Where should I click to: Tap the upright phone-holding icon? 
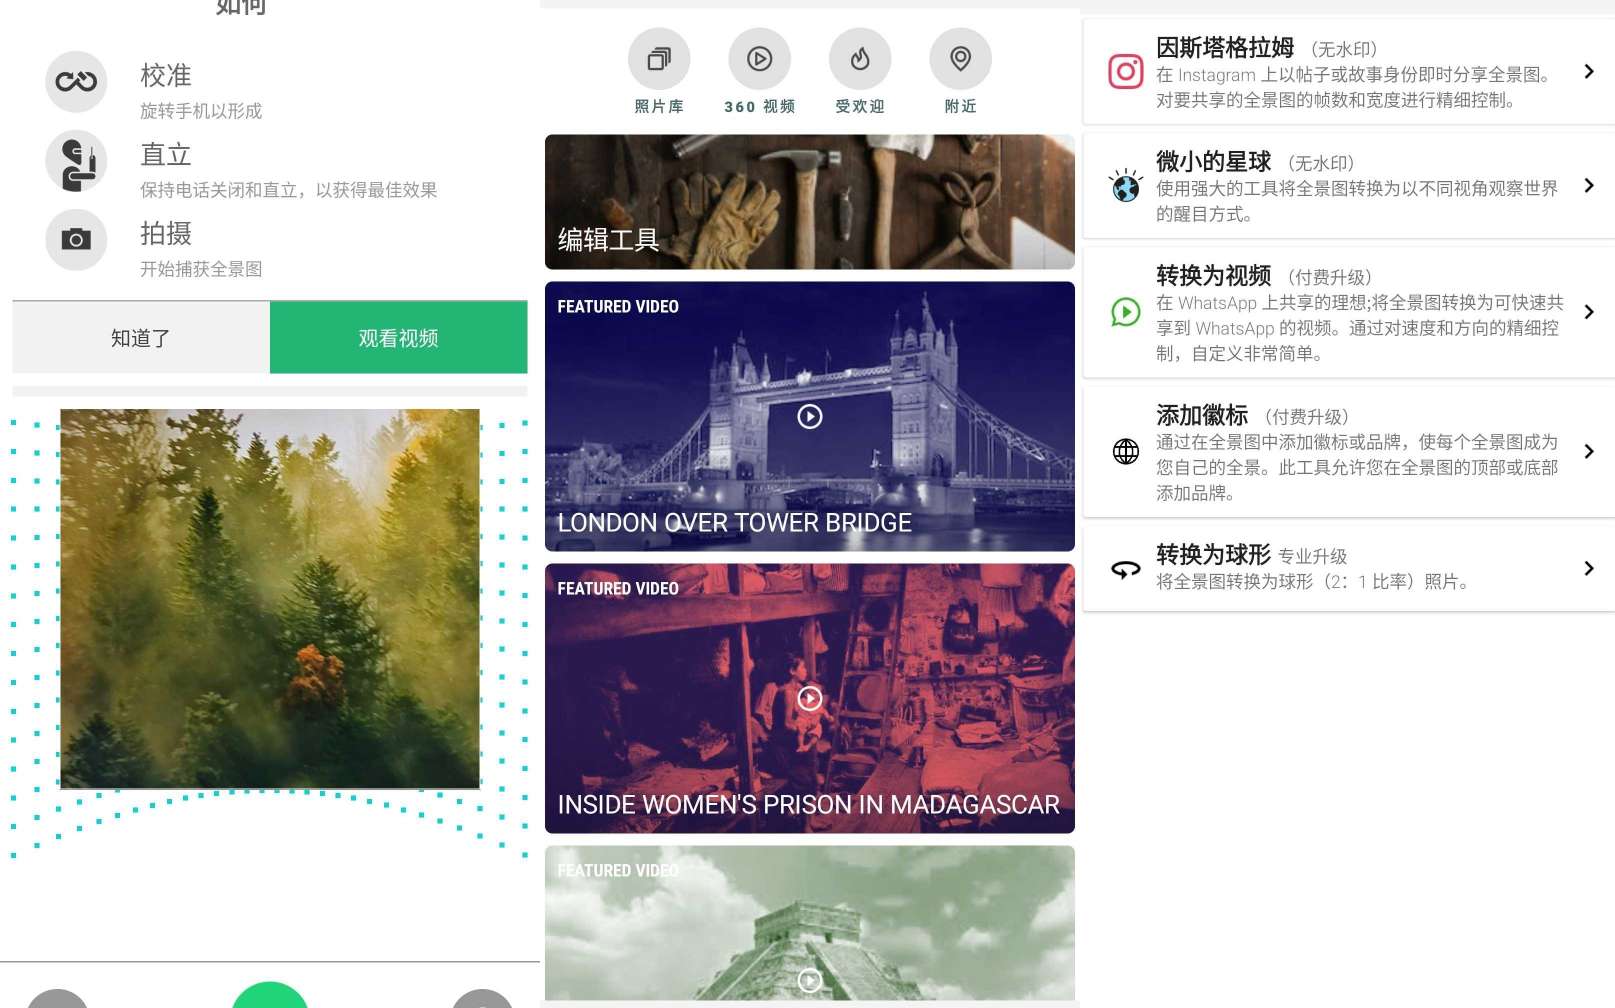[x=76, y=162]
